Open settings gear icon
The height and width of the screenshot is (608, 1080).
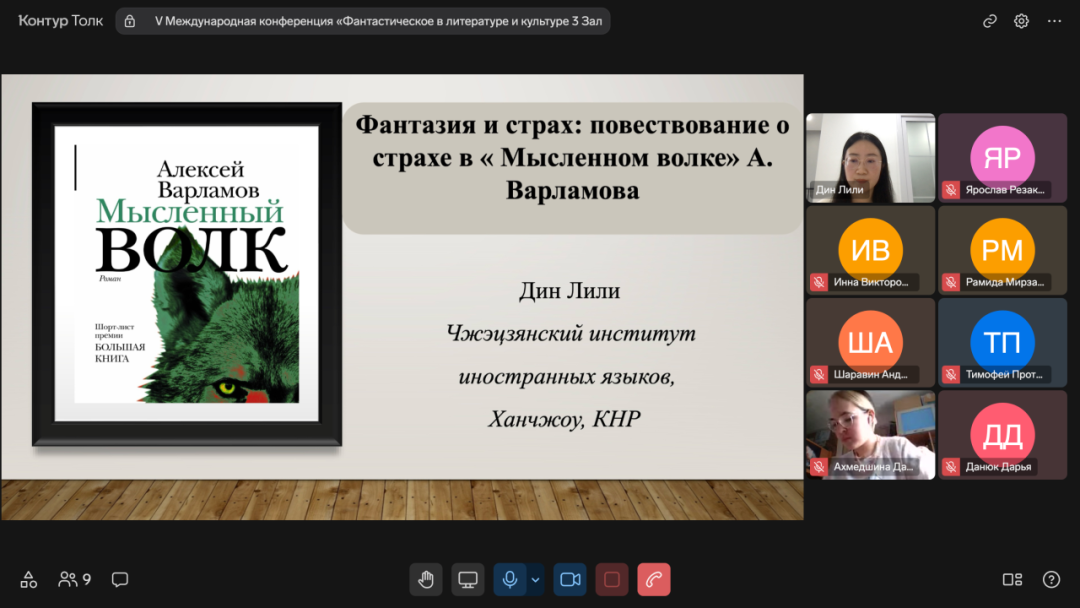(1021, 21)
